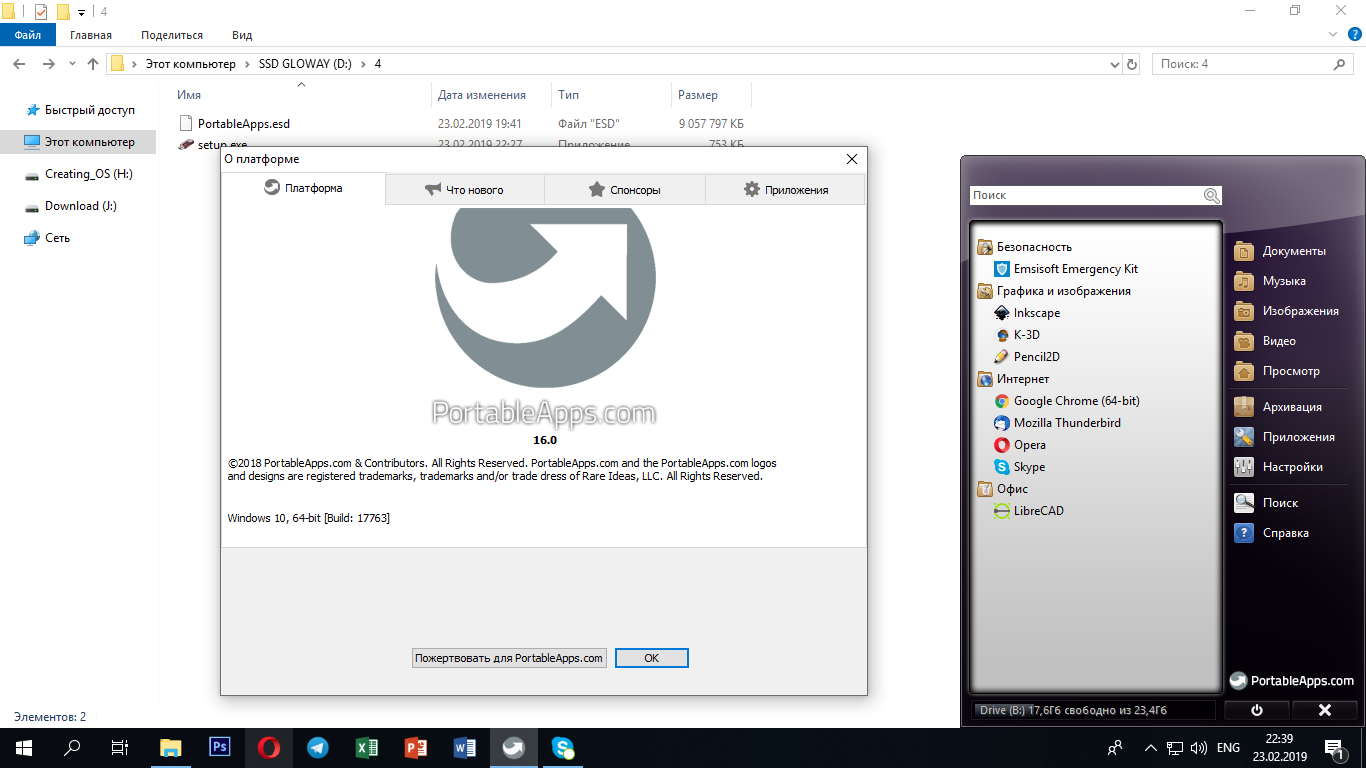Open the Вид ribbon tab
This screenshot has width=1366, height=768.
tap(242, 35)
